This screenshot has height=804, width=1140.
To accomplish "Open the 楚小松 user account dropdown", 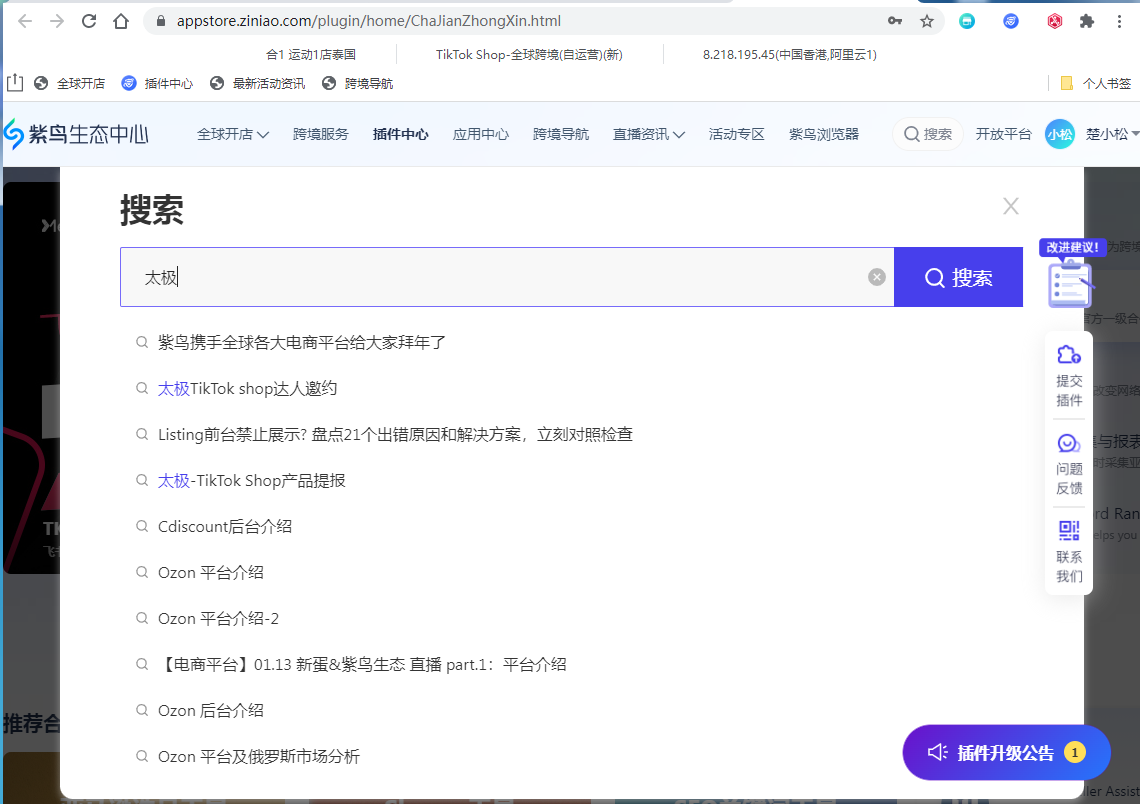I will [x=1111, y=134].
